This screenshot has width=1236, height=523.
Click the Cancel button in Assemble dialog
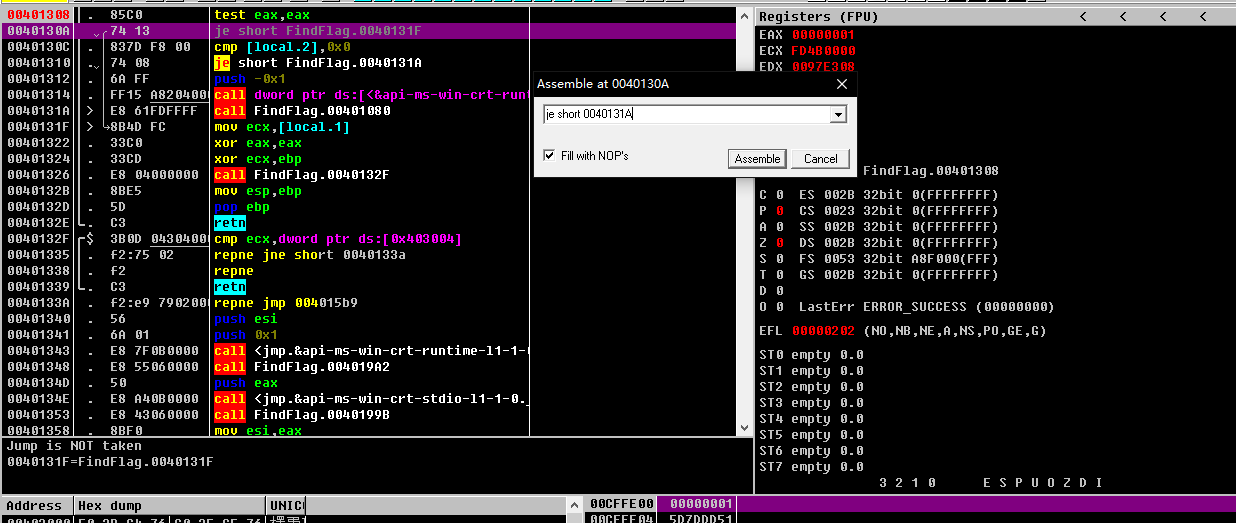(x=820, y=159)
